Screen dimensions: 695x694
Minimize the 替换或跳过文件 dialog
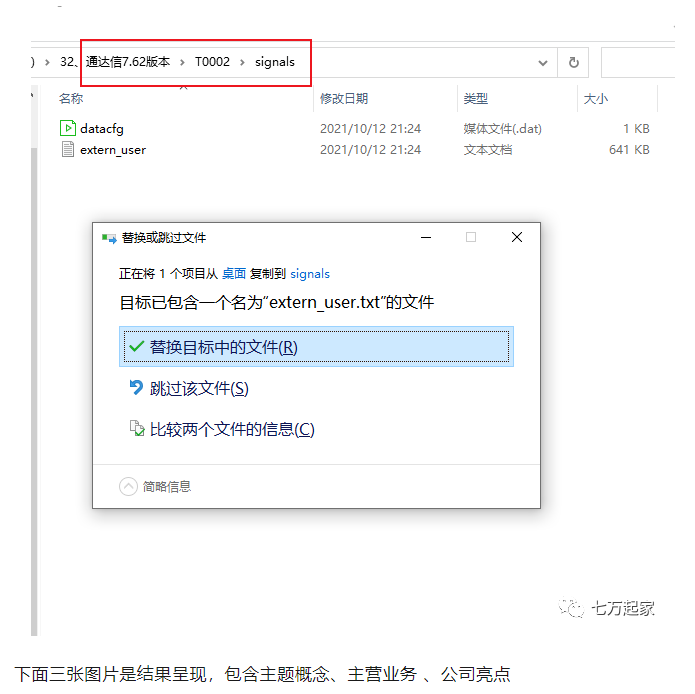click(426, 238)
